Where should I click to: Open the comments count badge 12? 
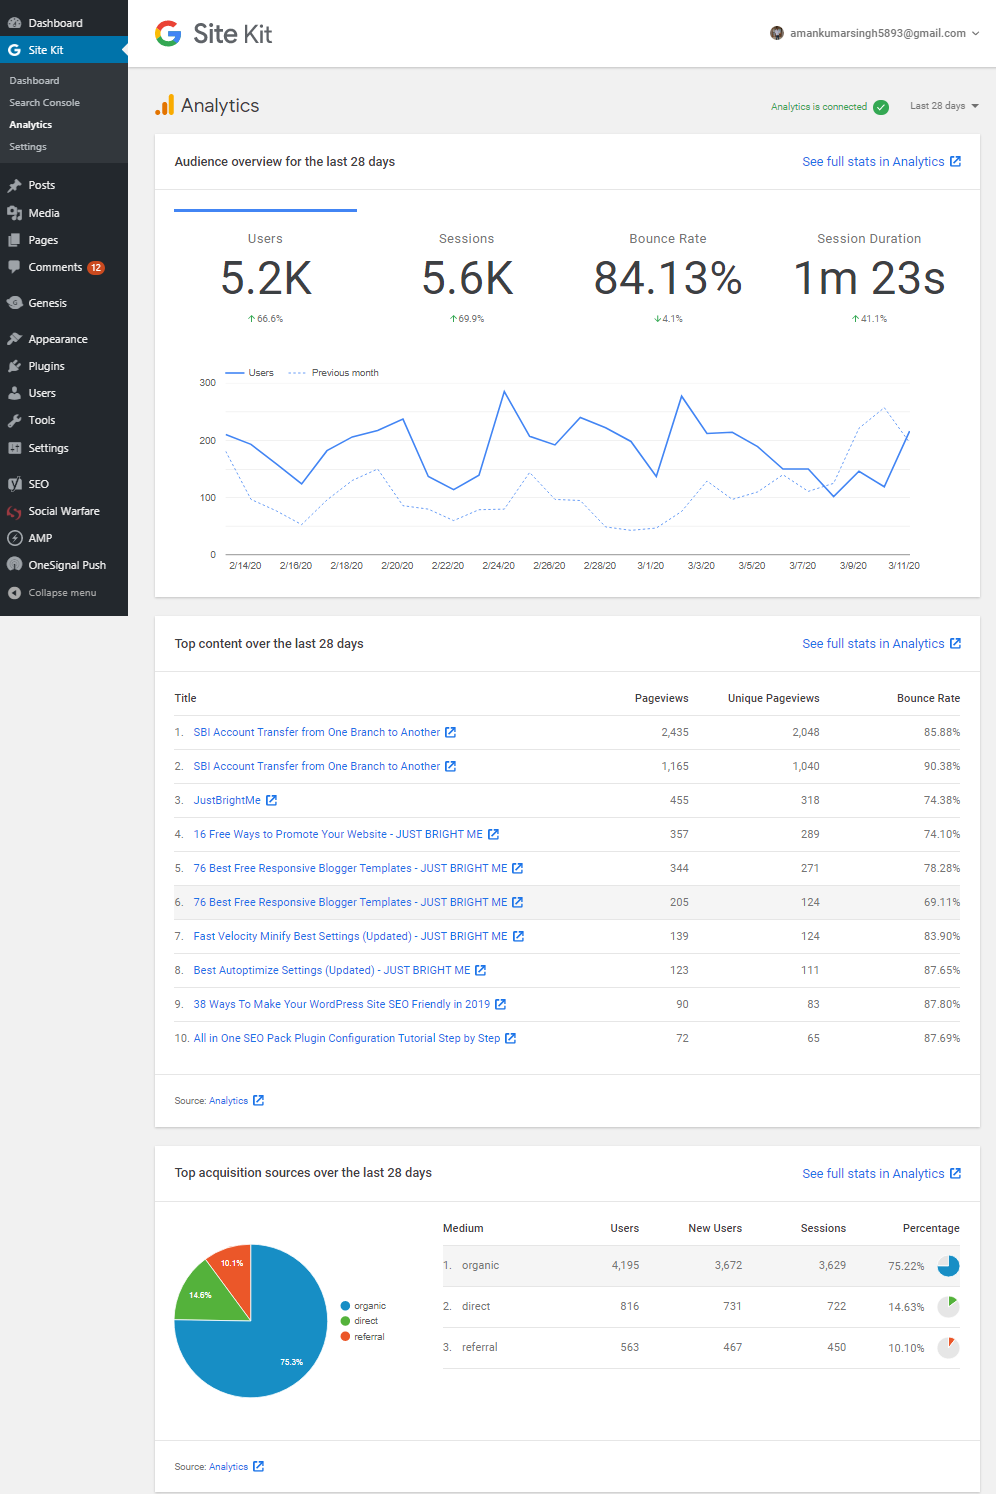[x=96, y=267]
